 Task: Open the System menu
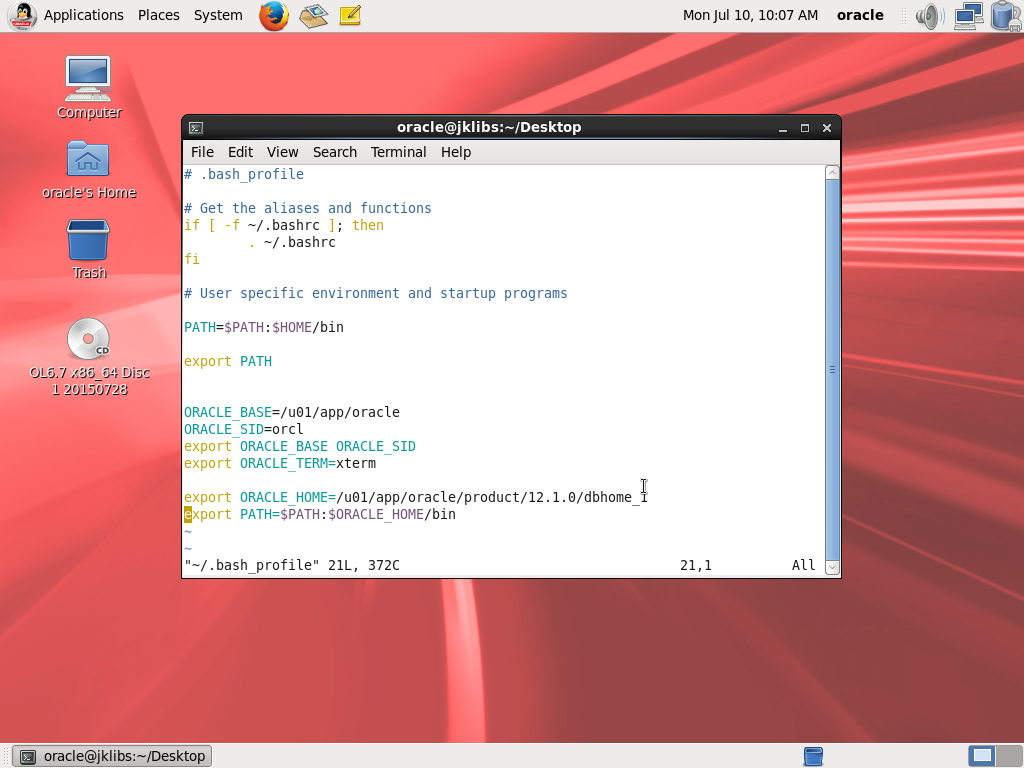pos(218,15)
